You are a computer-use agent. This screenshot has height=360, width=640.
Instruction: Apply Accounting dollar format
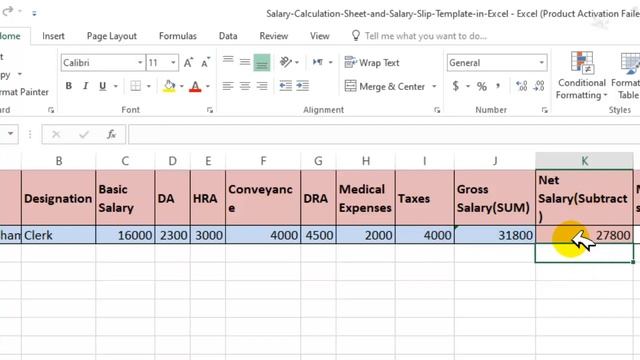[456, 86]
